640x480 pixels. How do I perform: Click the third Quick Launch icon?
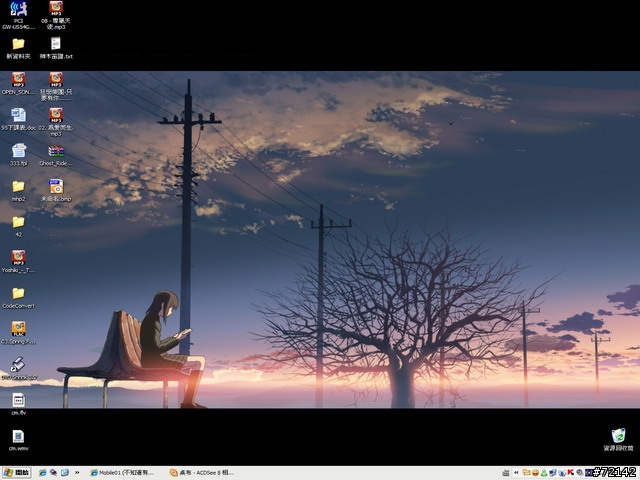coord(64,473)
